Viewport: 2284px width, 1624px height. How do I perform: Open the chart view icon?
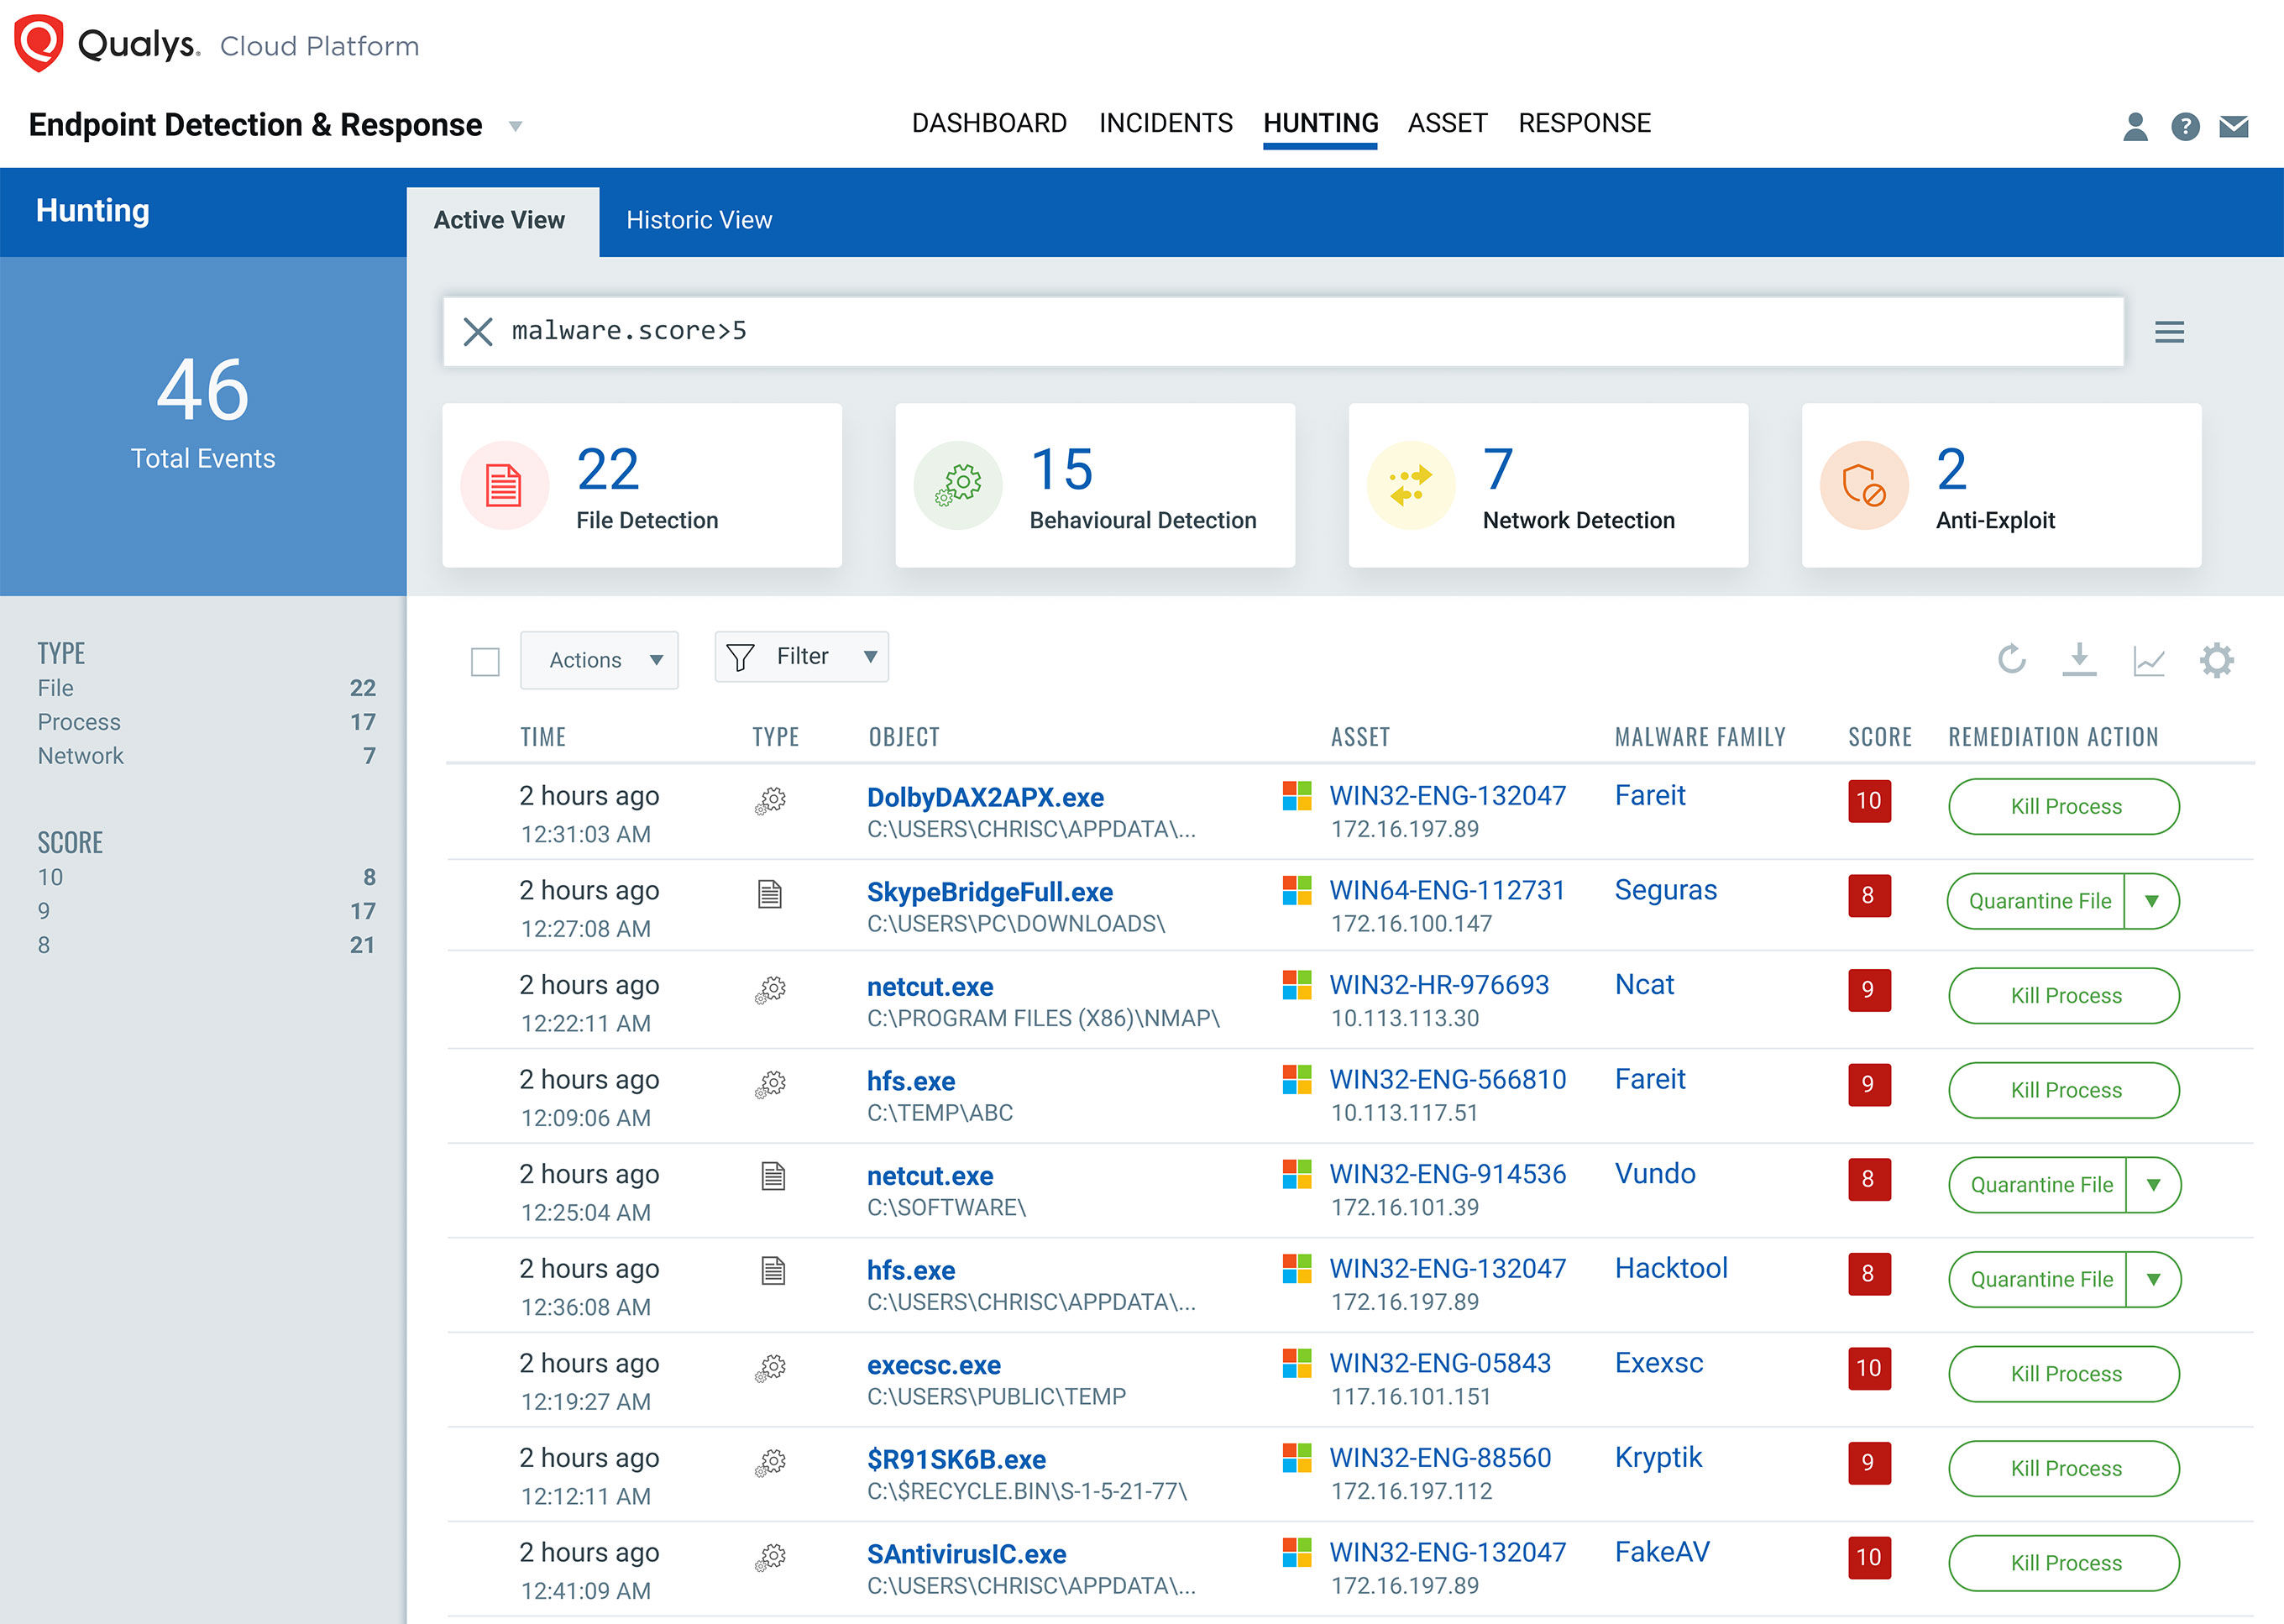click(x=2148, y=660)
